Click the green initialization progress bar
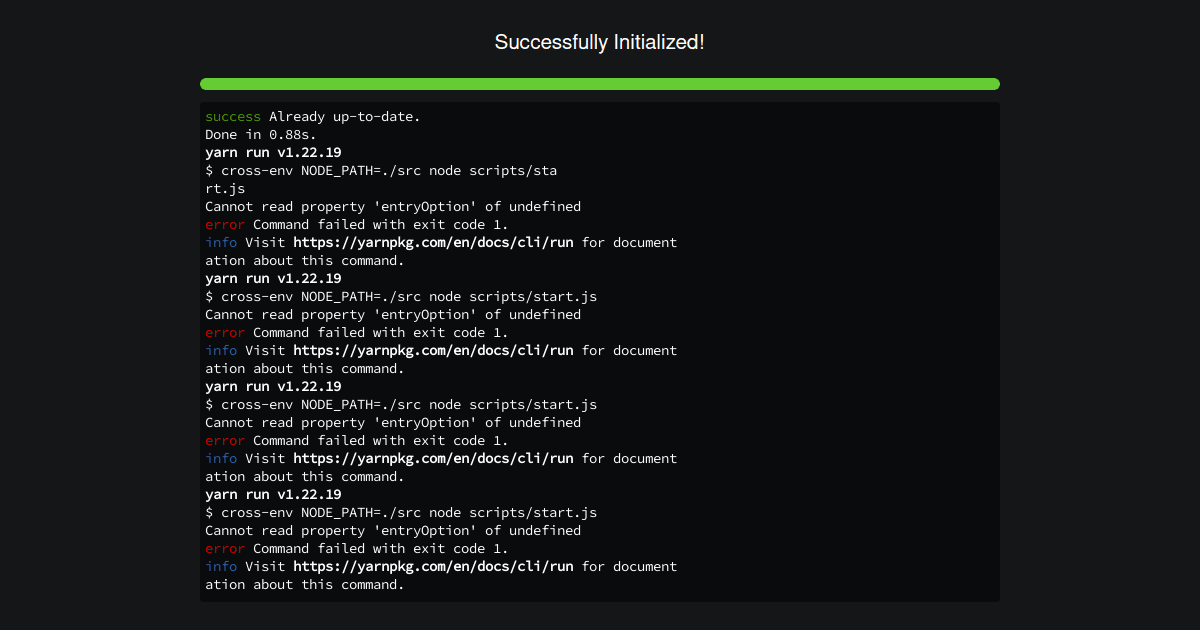 pyautogui.click(x=600, y=84)
